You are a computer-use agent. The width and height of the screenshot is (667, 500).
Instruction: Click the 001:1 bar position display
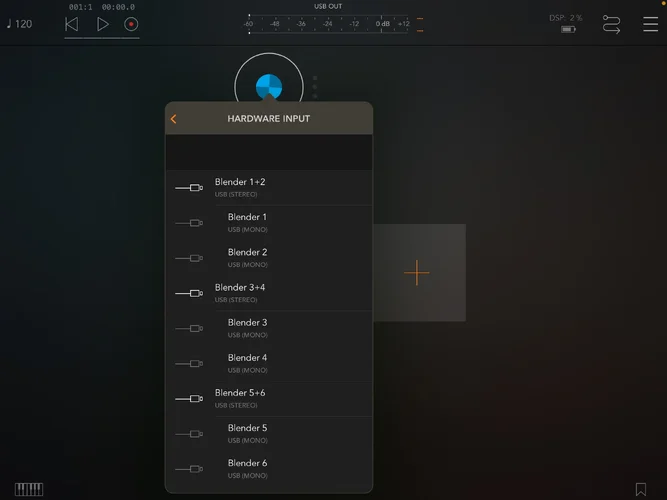[80, 7]
